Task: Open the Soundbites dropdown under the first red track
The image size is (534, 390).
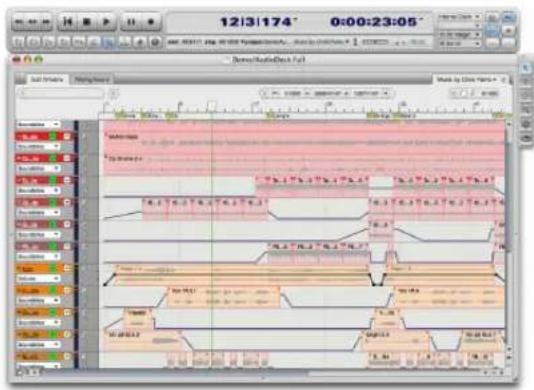Action: (x=38, y=147)
